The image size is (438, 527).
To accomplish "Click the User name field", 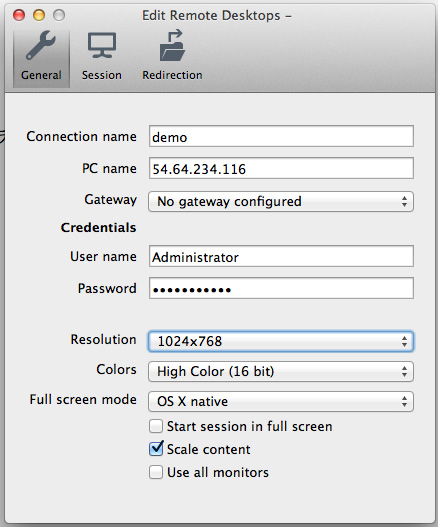I will pyautogui.click(x=281, y=256).
